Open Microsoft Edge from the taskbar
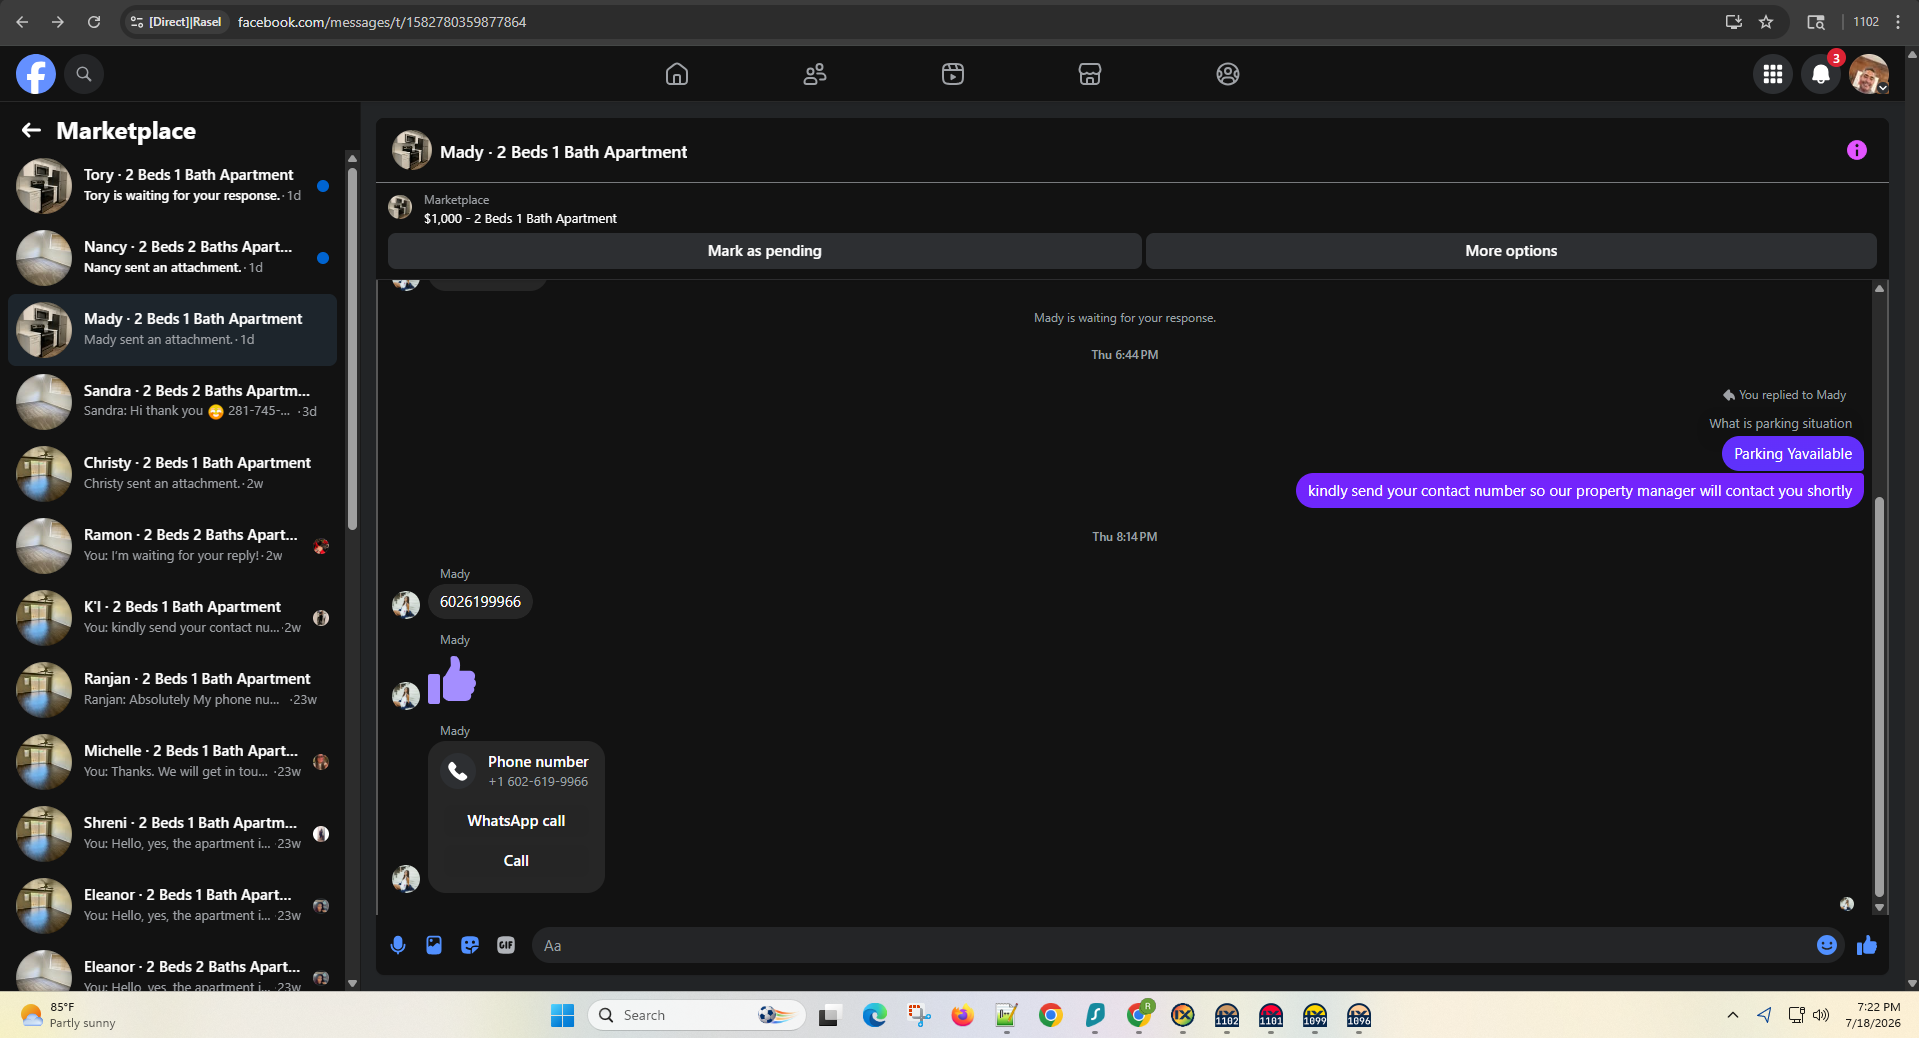The image size is (1919, 1038). (875, 1015)
